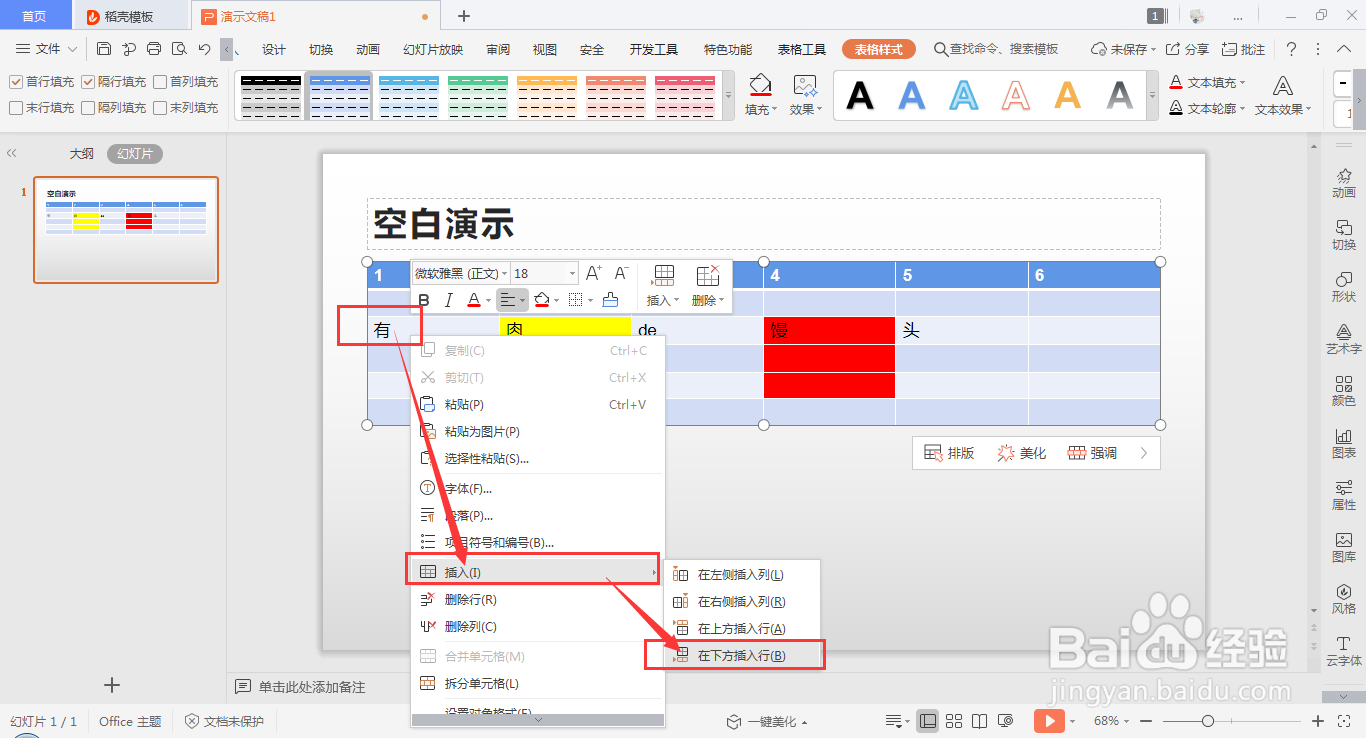The width and height of the screenshot is (1366, 738).
Task: Open Color (颜色) panel in right sidebar
Action: click(1344, 390)
